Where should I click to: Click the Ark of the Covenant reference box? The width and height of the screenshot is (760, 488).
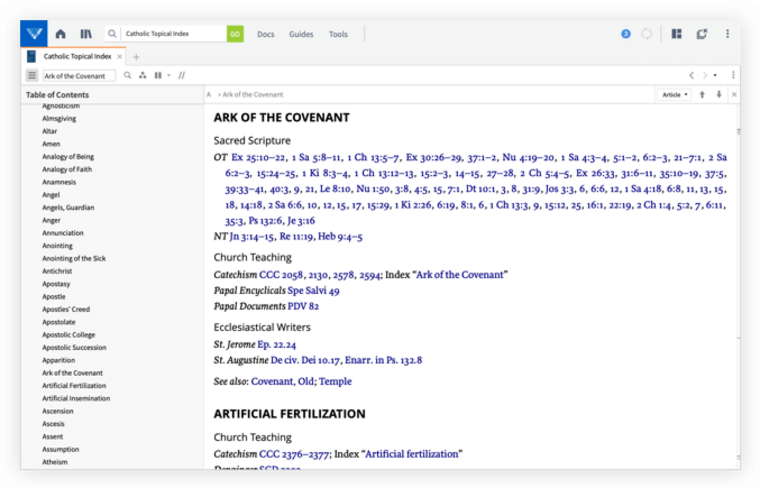(x=79, y=76)
